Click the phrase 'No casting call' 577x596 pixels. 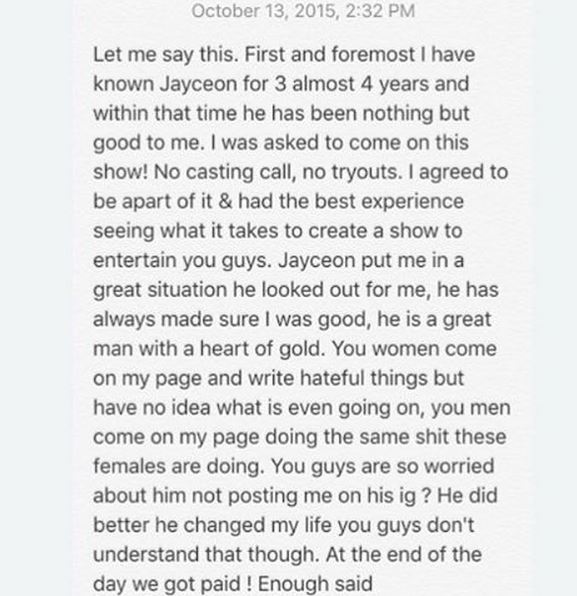225,172
